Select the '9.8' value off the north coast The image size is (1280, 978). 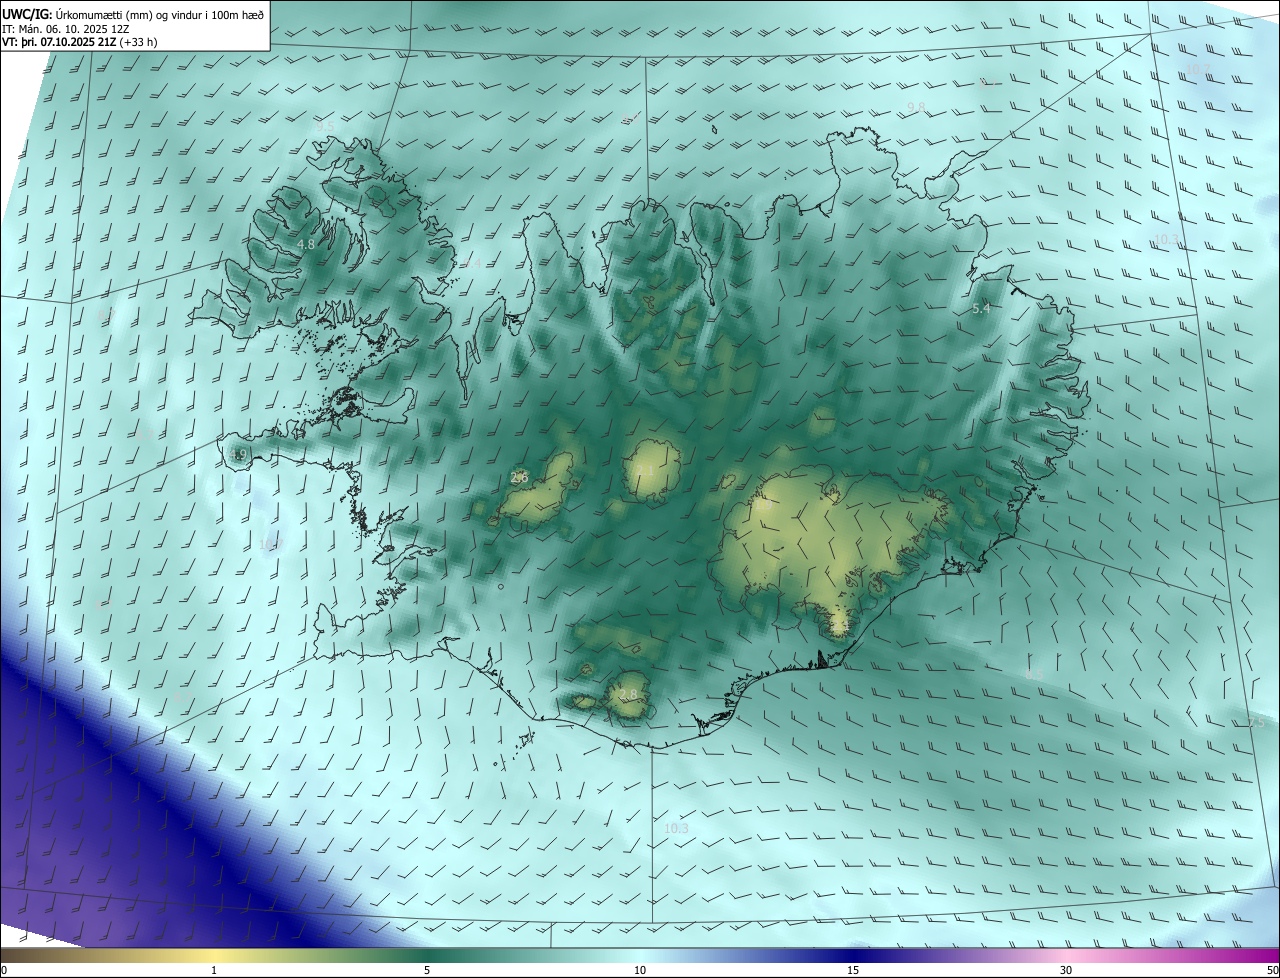[916, 107]
